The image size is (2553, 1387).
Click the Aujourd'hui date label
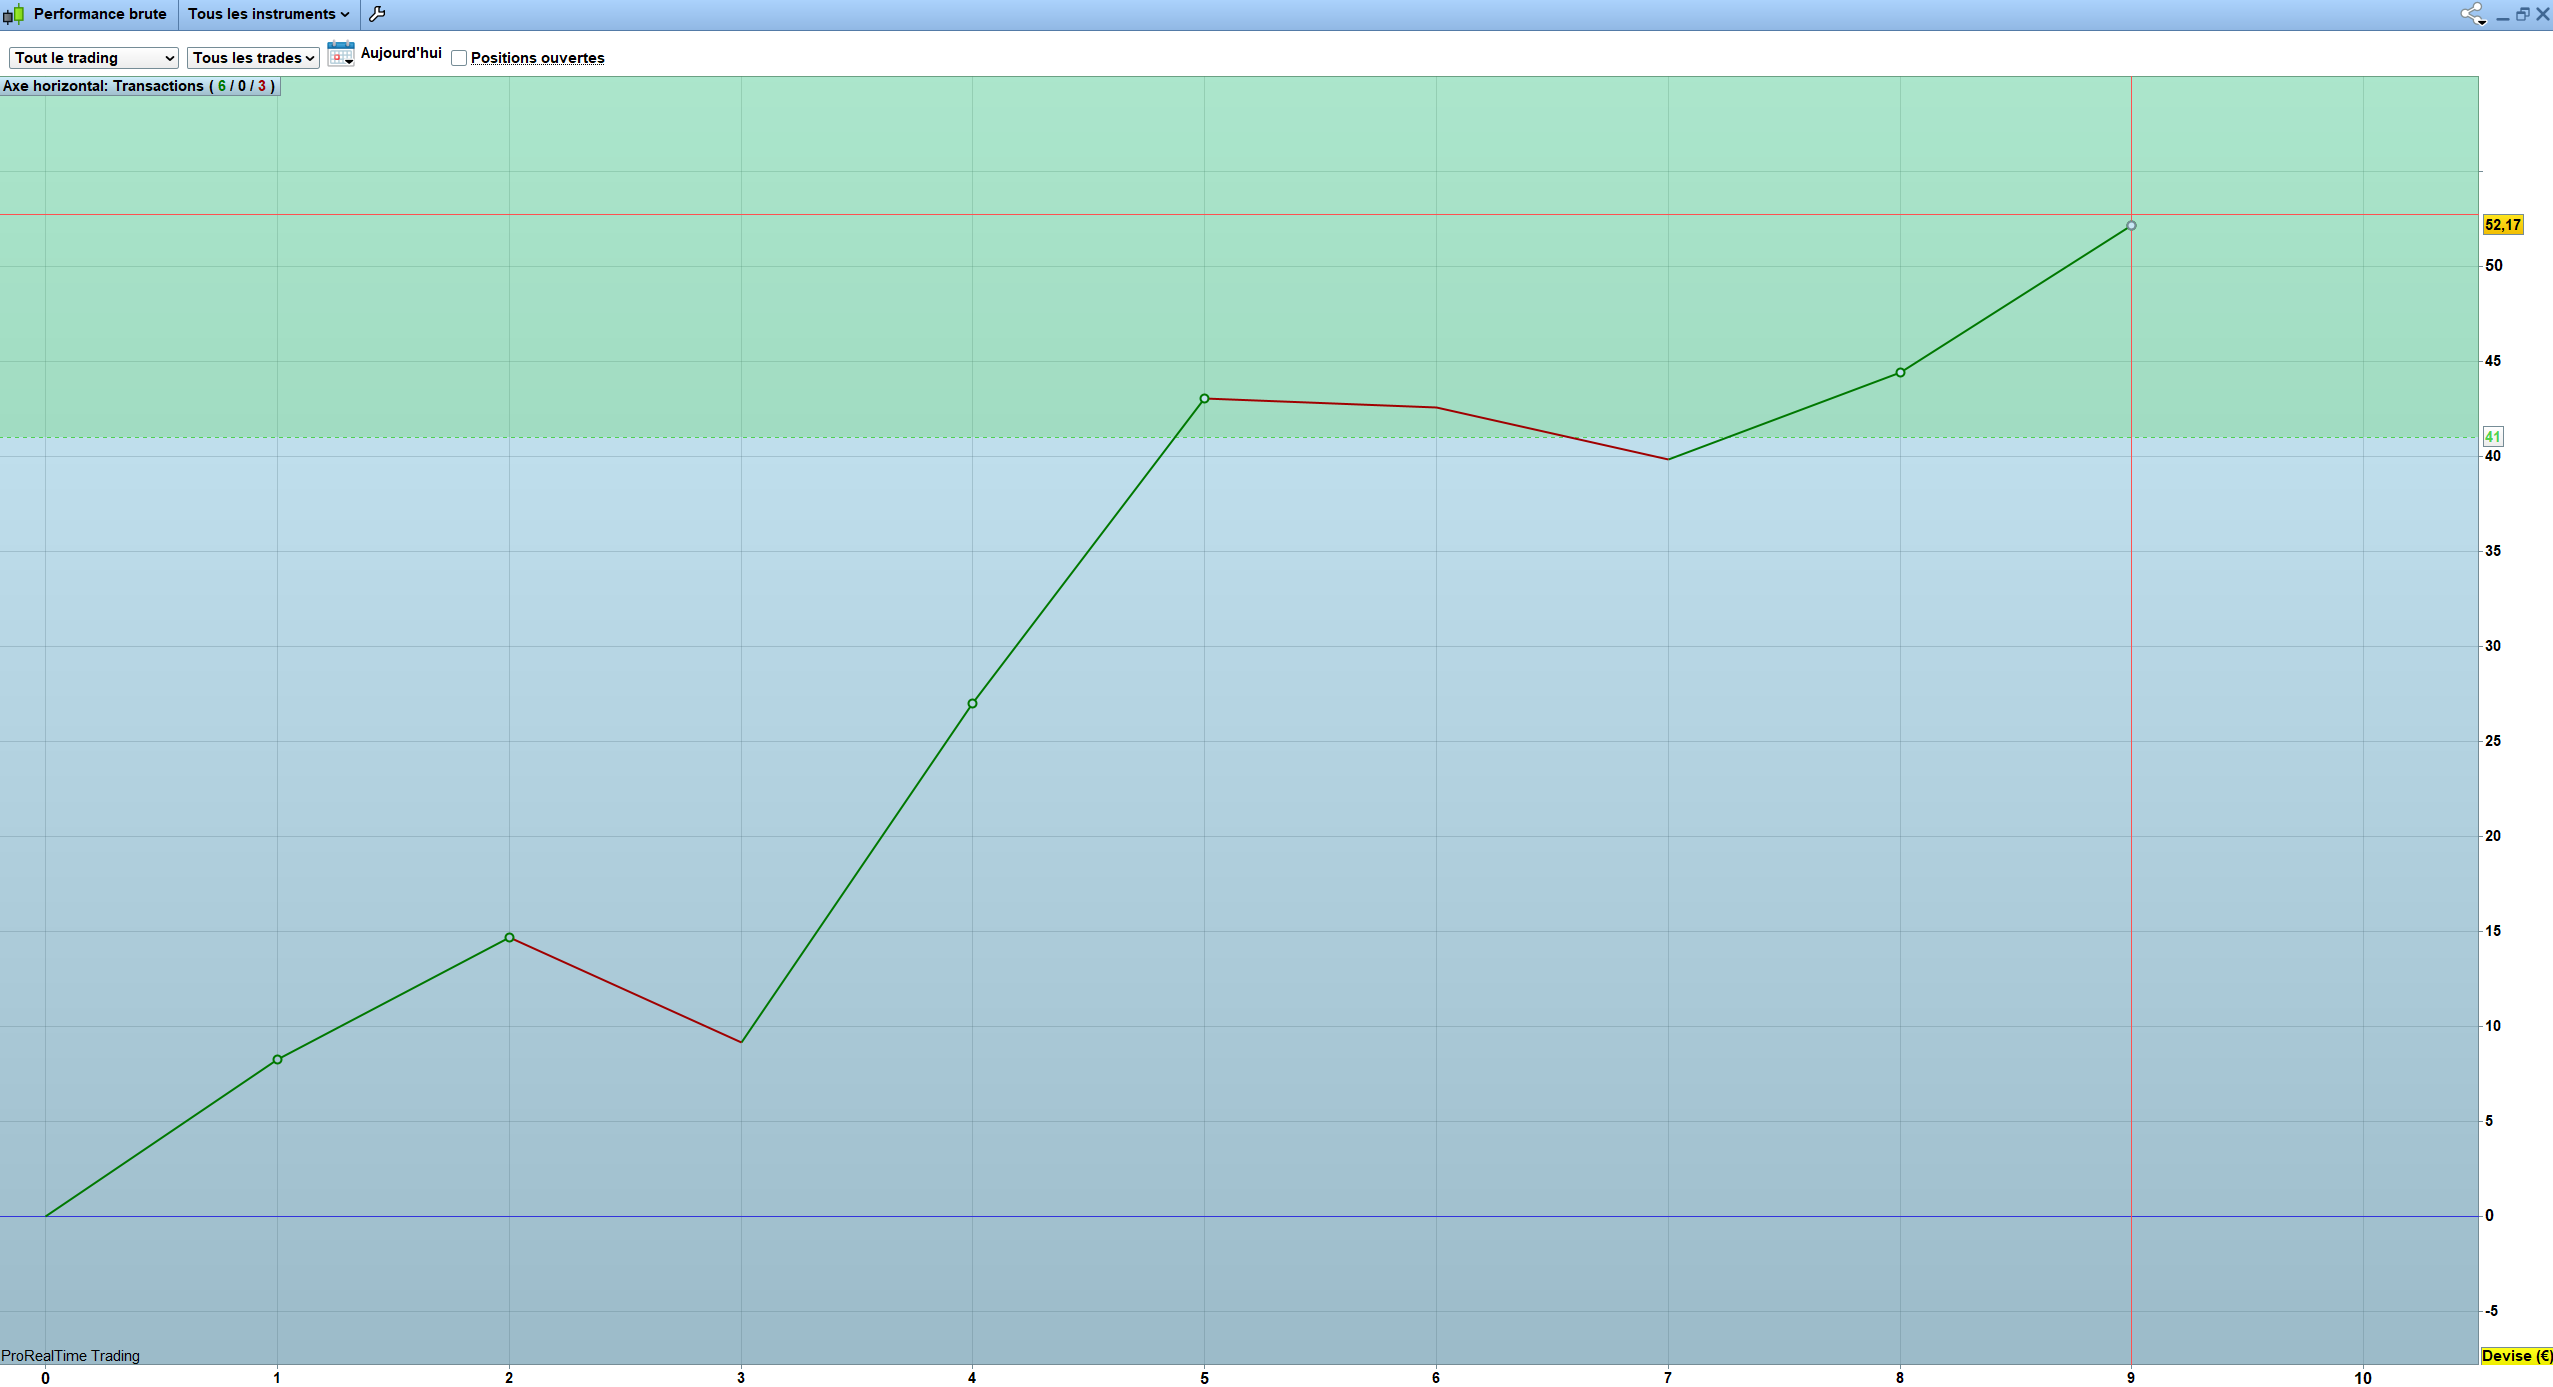[401, 53]
